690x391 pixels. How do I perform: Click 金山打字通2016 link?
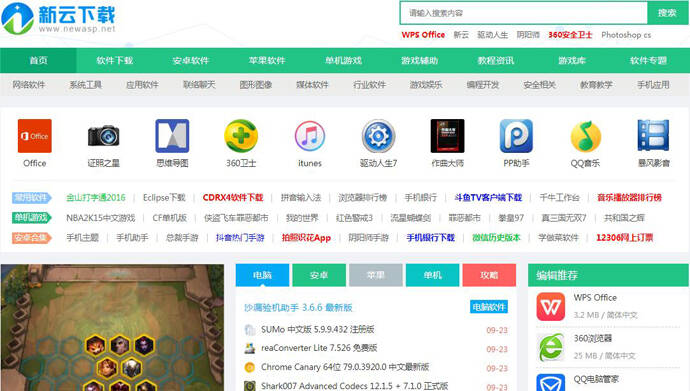(x=96, y=197)
